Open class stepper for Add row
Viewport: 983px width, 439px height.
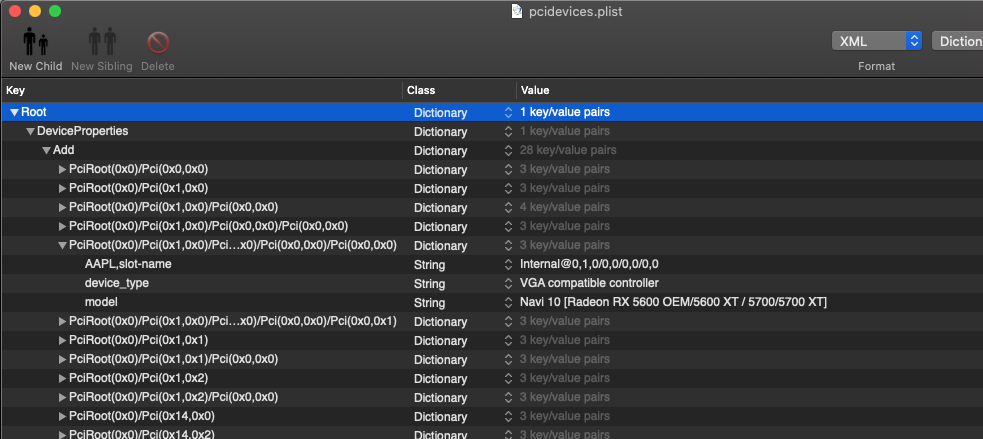coord(508,151)
